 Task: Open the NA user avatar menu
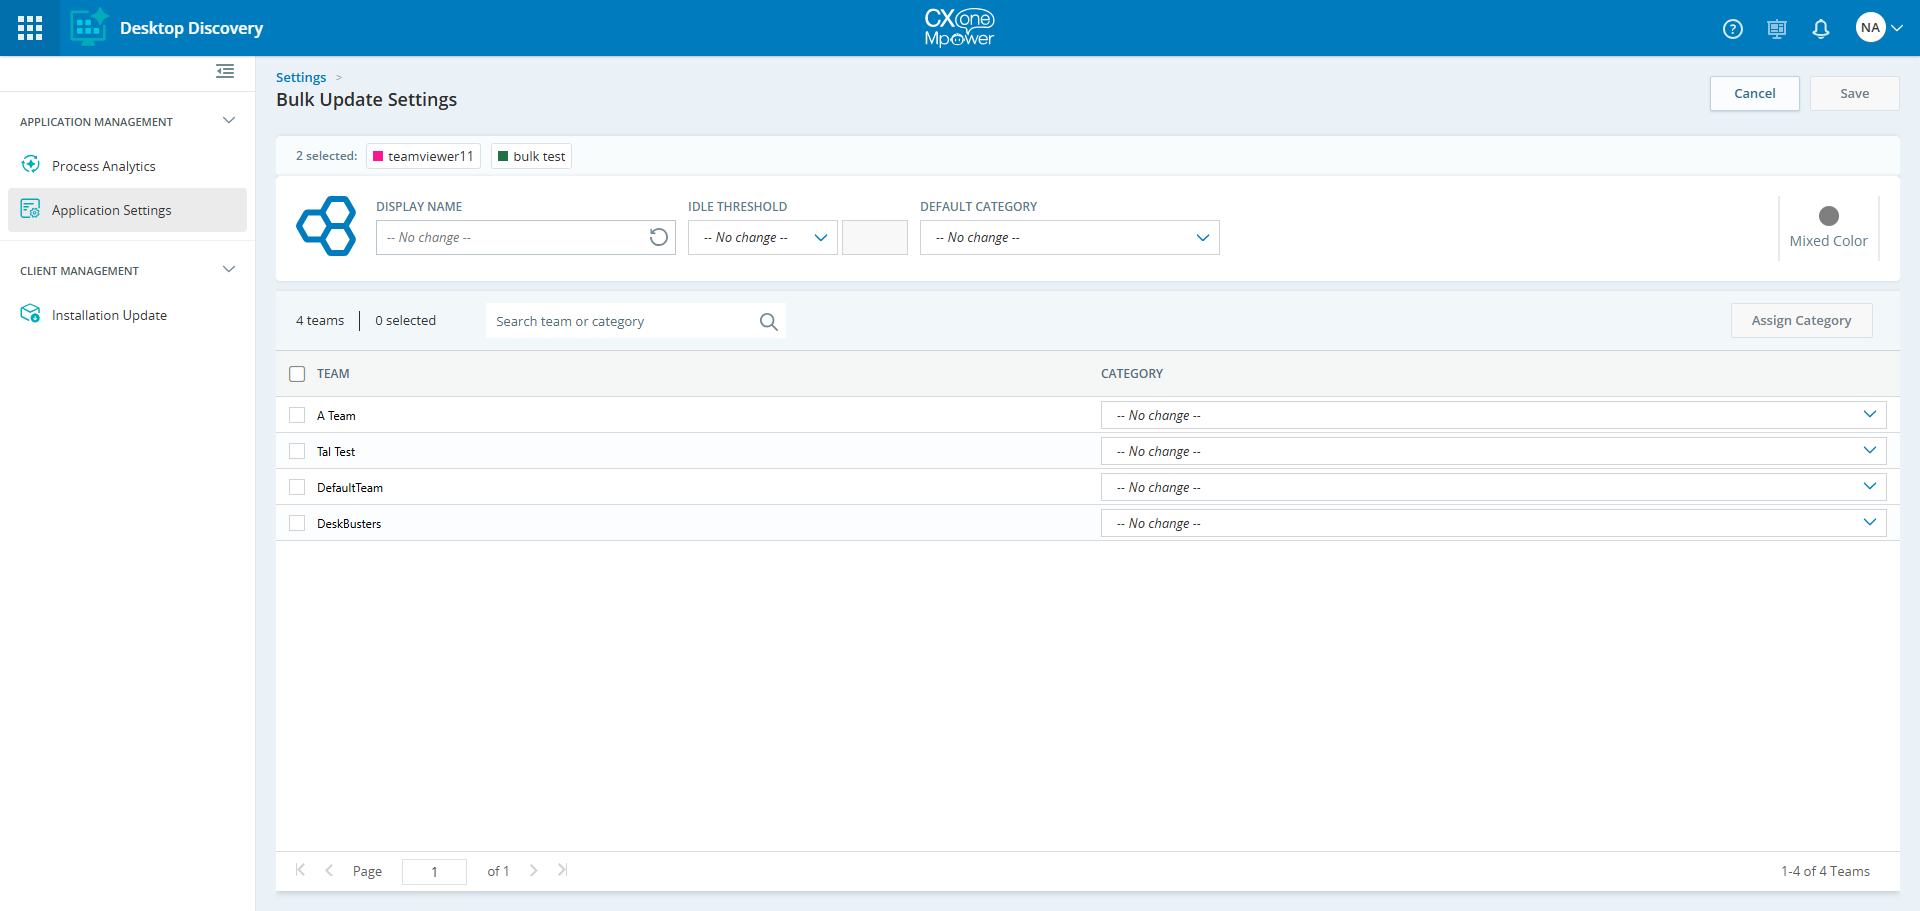click(1870, 28)
